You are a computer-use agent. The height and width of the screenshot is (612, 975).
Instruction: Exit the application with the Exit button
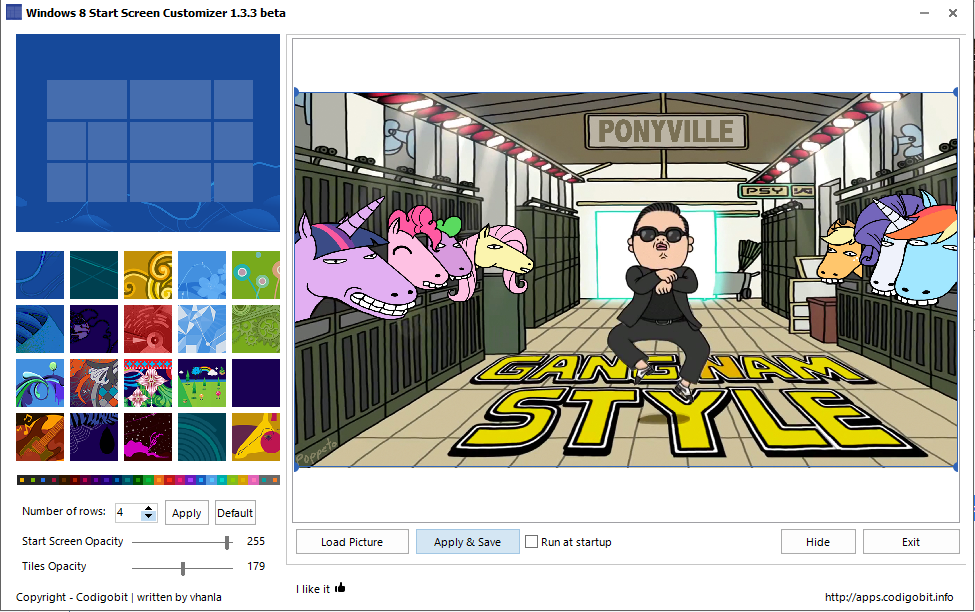tap(911, 542)
